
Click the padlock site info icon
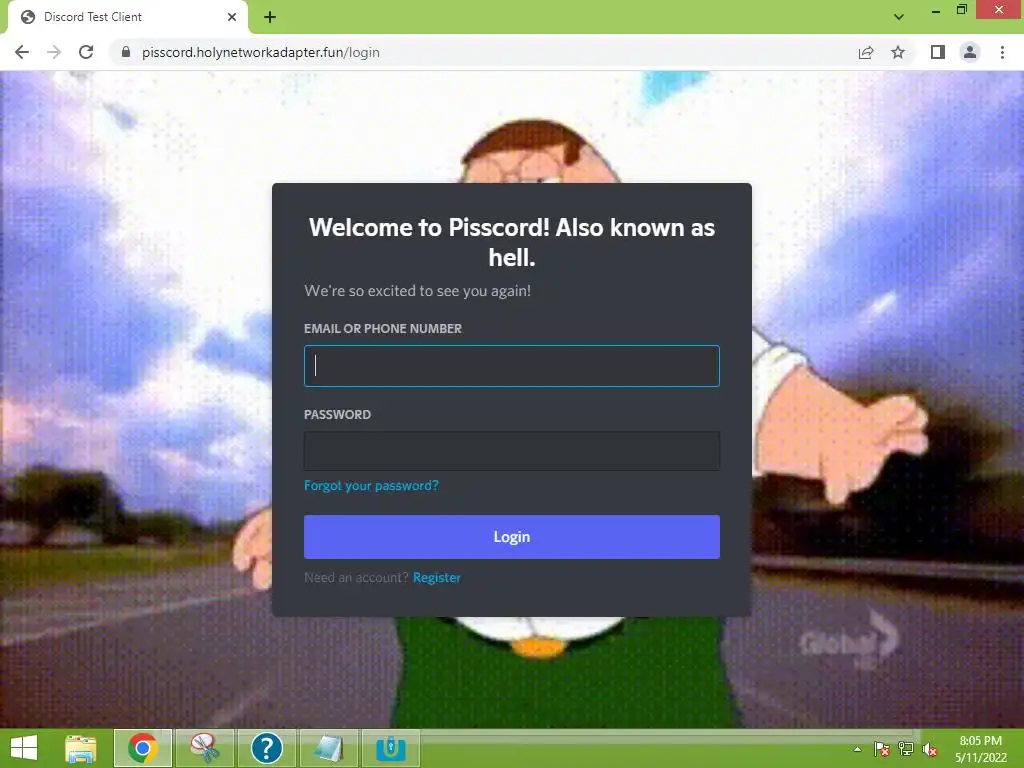(x=126, y=52)
